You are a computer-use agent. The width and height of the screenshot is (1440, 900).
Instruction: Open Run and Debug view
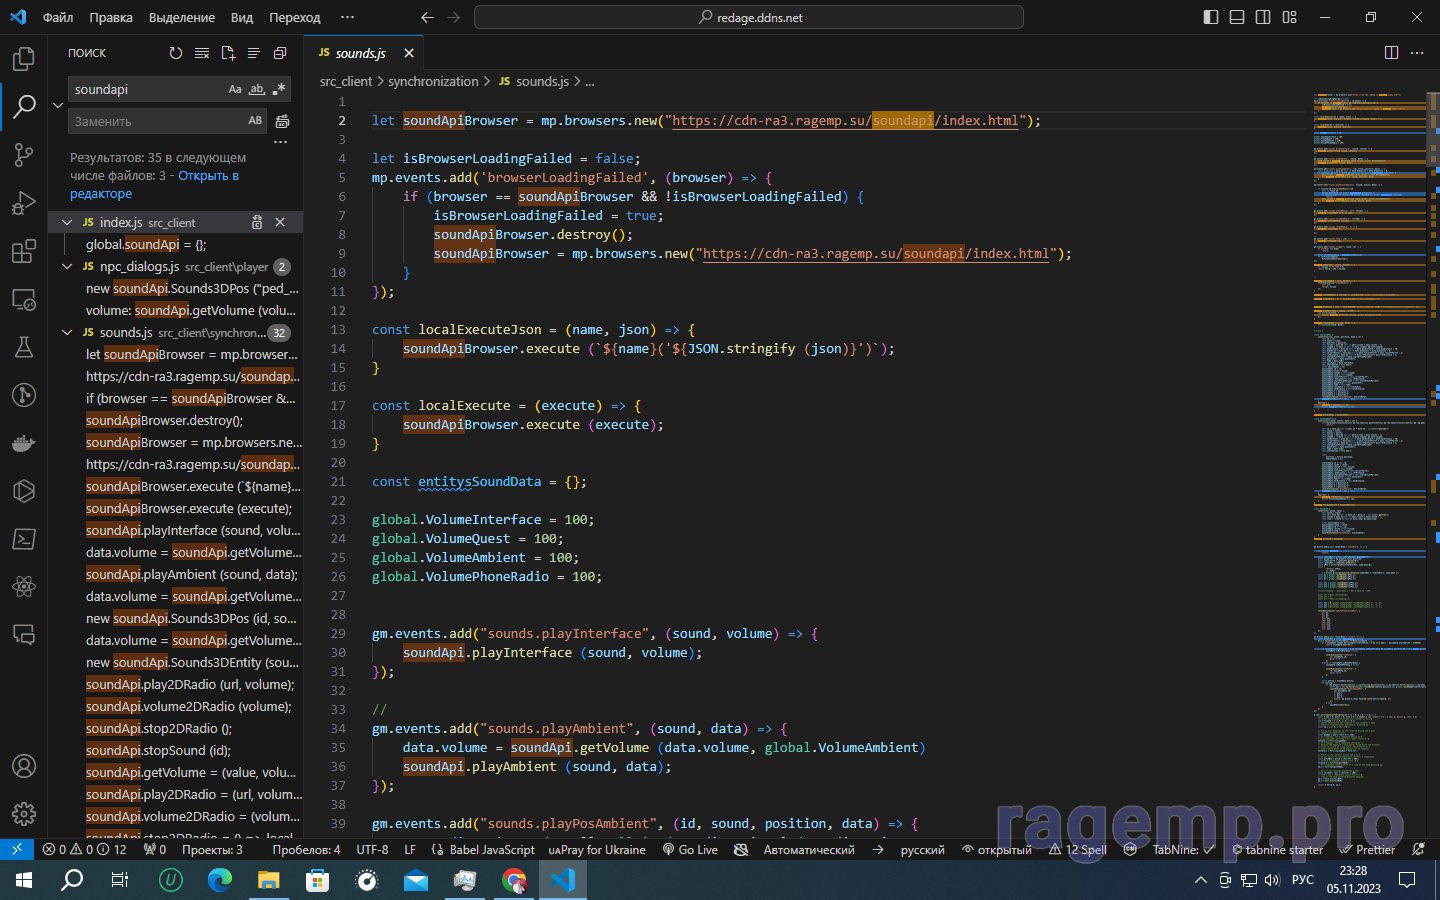pyautogui.click(x=23, y=203)
